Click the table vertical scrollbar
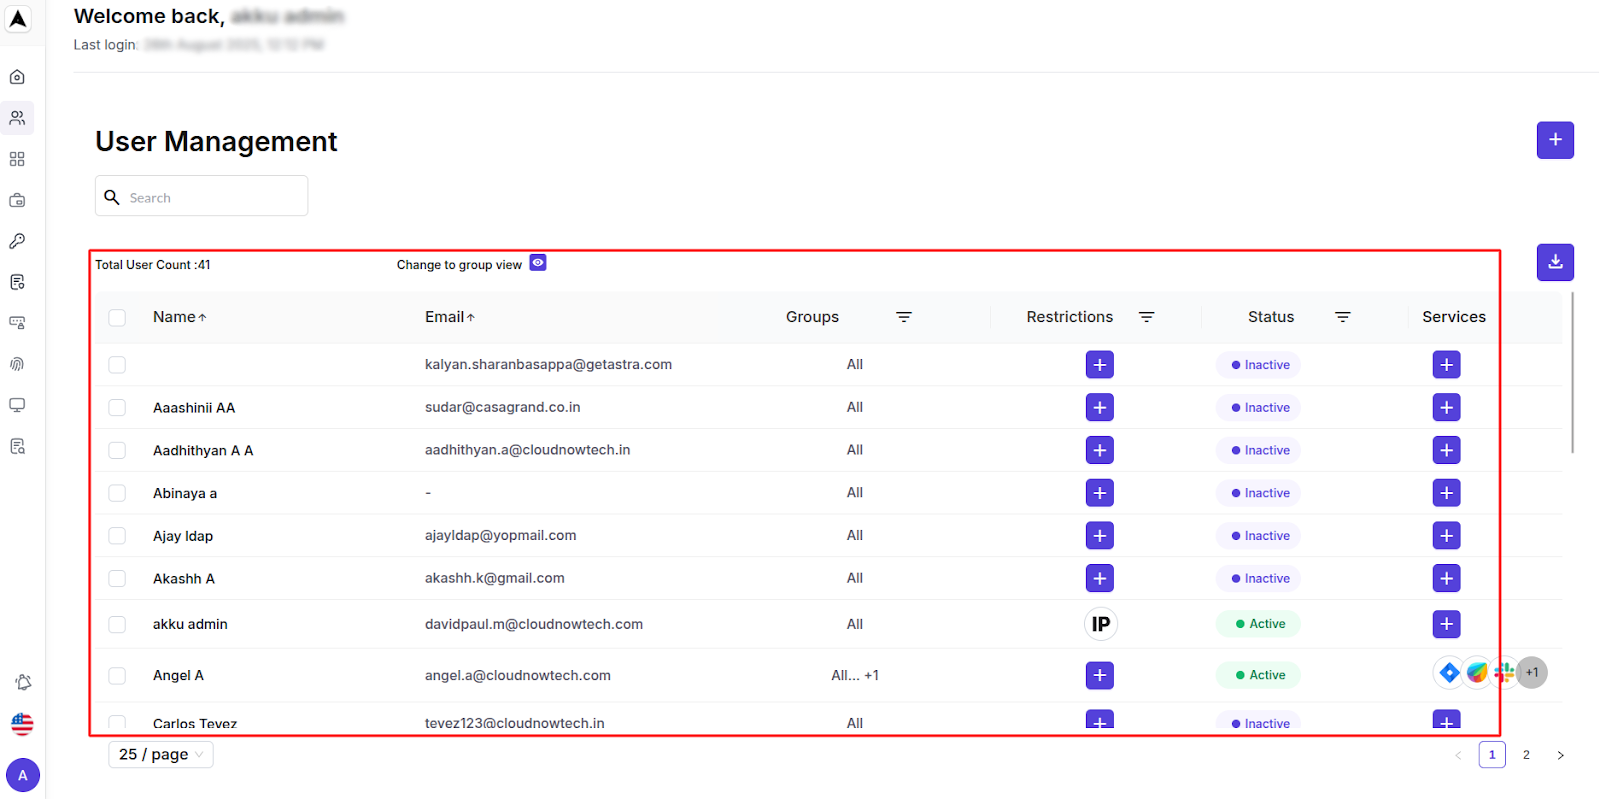 pos(1573,372)
